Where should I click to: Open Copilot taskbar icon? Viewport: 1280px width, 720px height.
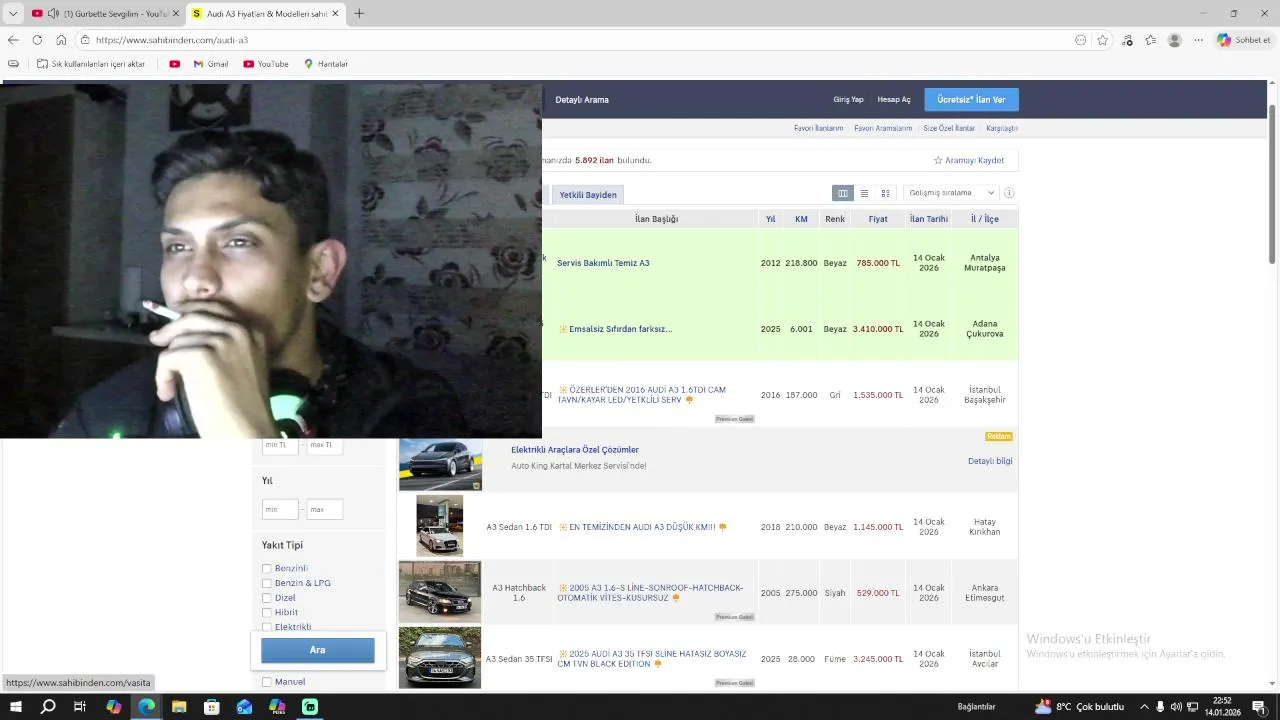113,707
